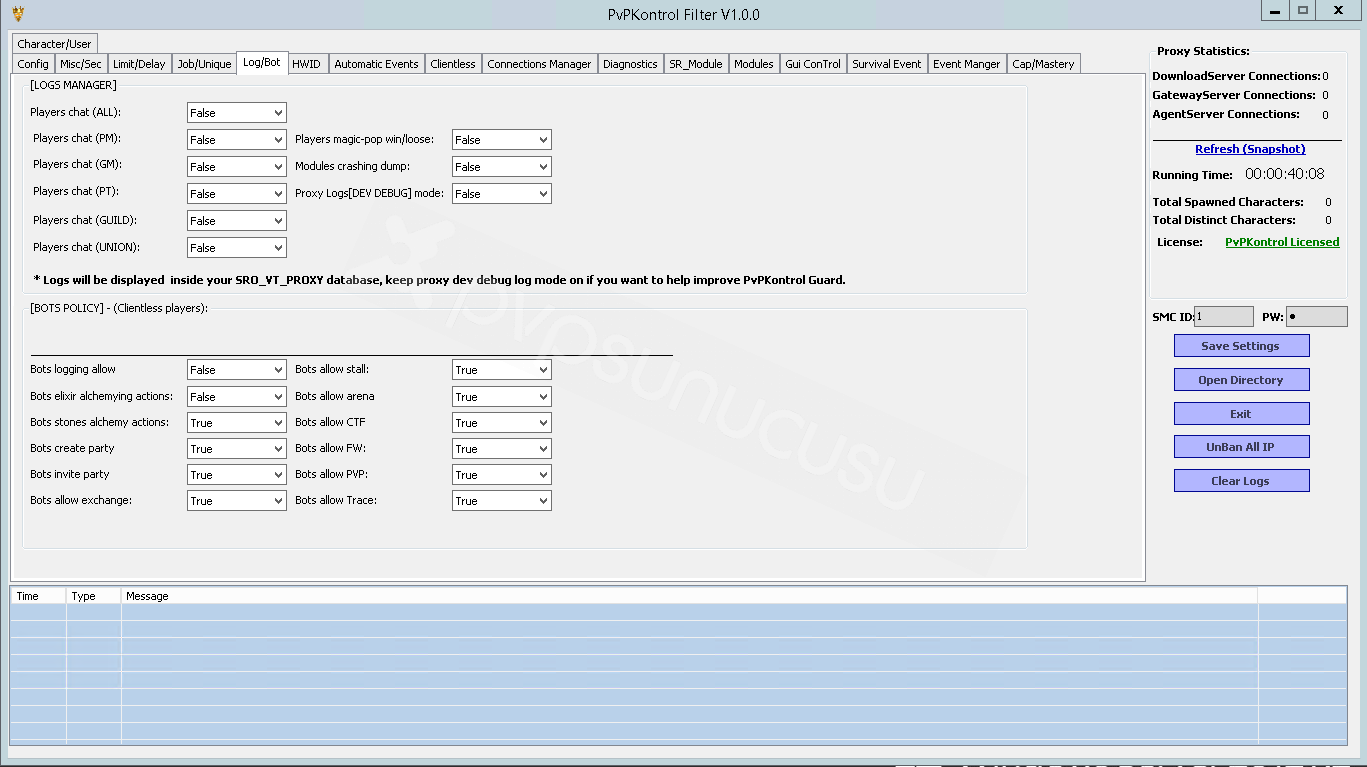Click the Save Settings button
The image size is (1367, 767).
click(1241, 346)
